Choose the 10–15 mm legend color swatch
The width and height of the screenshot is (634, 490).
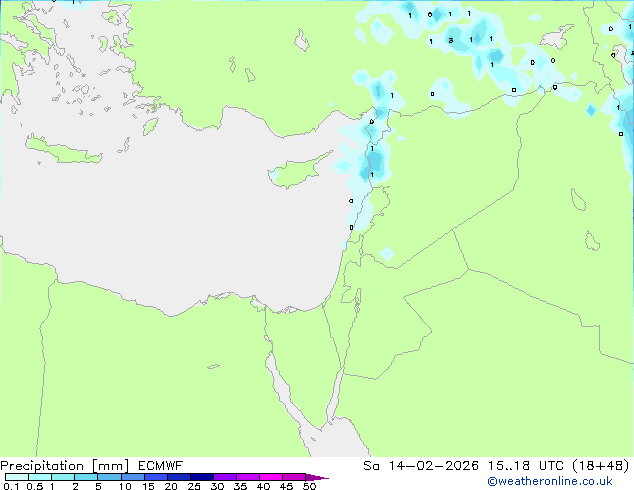click(x=132, y=477)
